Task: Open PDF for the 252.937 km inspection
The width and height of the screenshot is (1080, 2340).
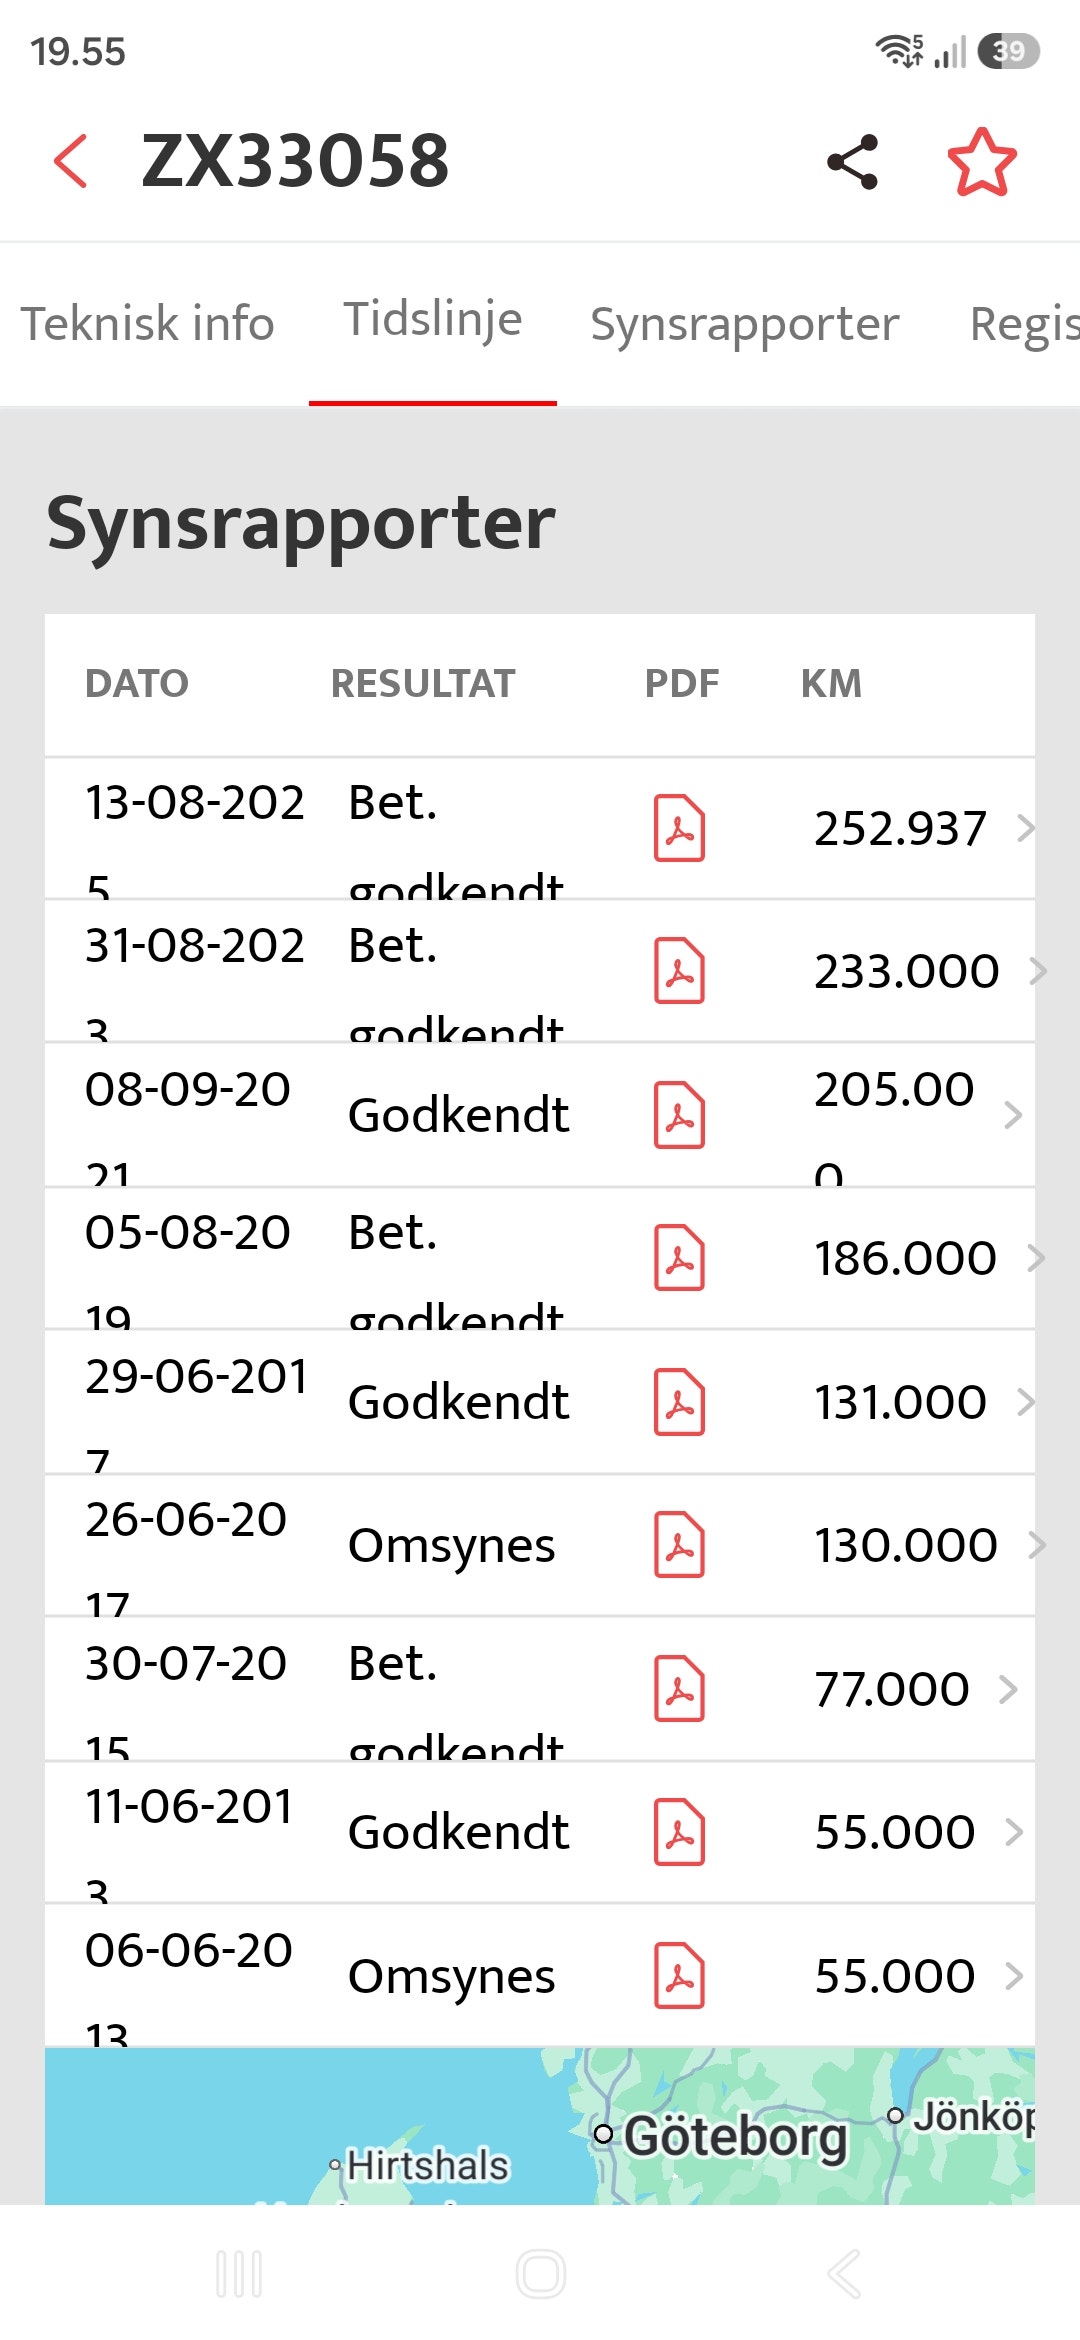Action: [680, 828]
